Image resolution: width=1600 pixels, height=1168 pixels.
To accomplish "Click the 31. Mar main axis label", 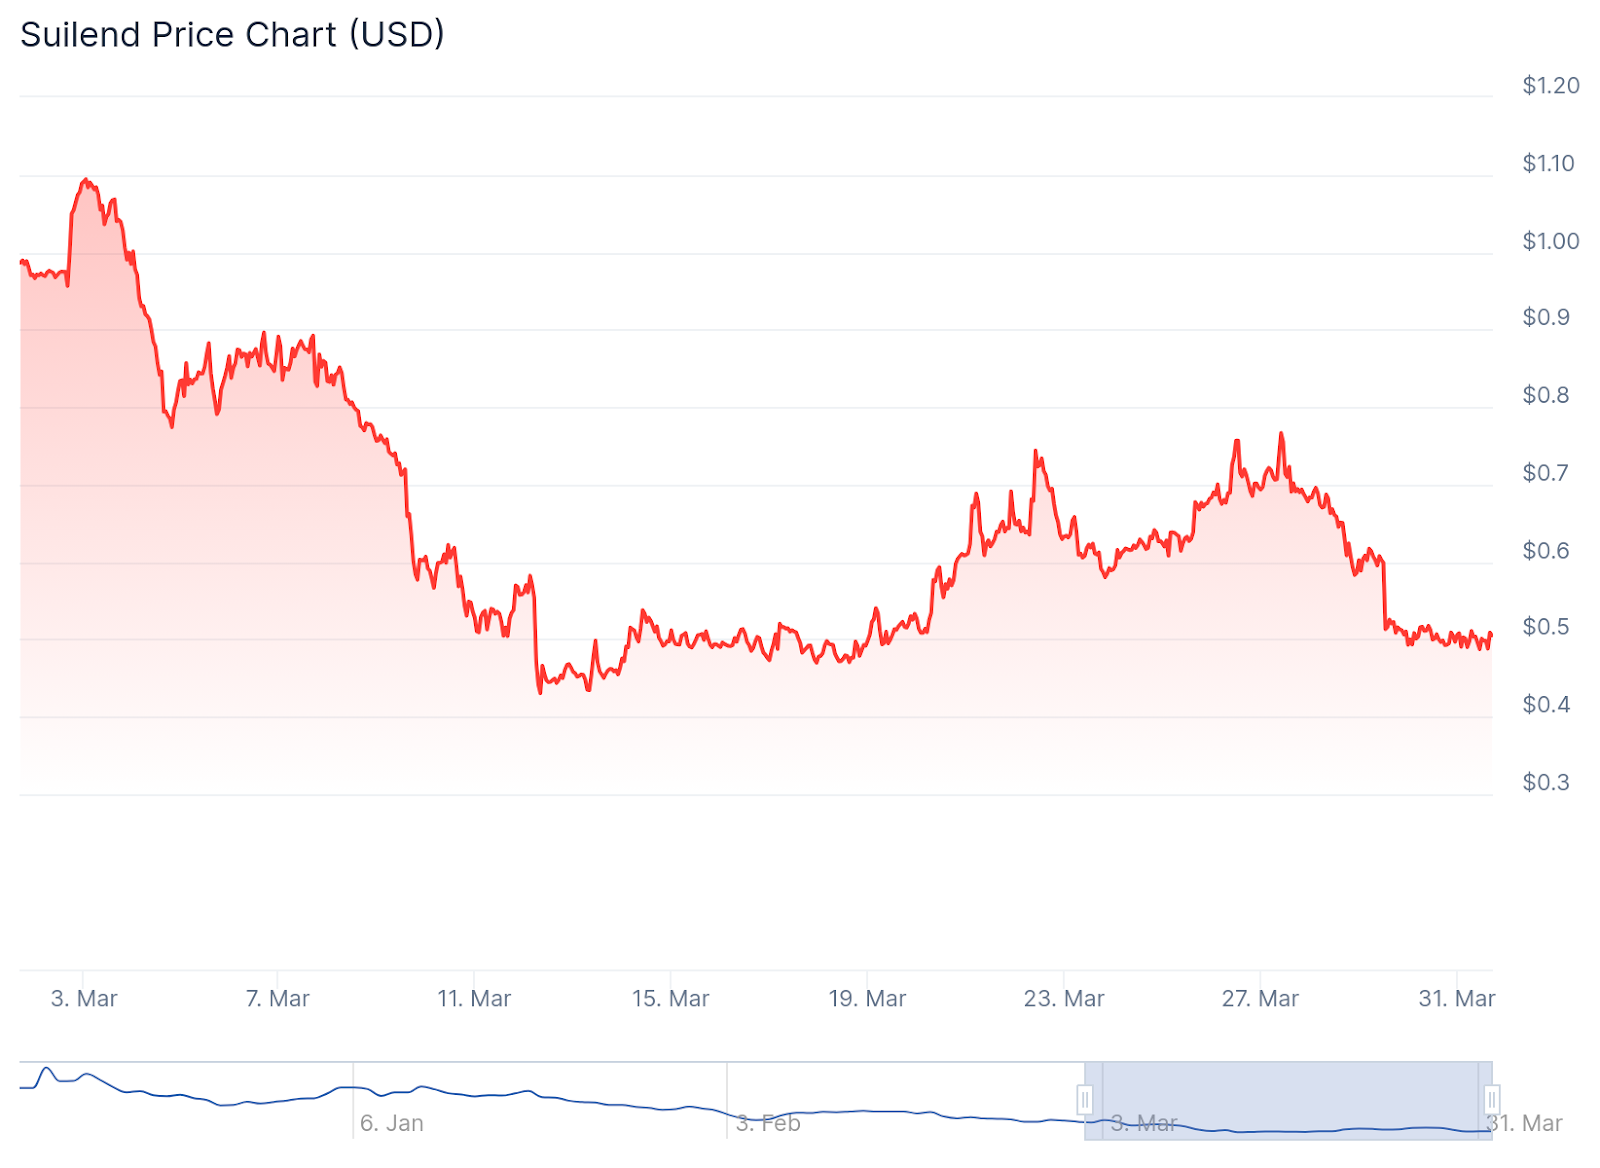I will (x=1456, y=998).
